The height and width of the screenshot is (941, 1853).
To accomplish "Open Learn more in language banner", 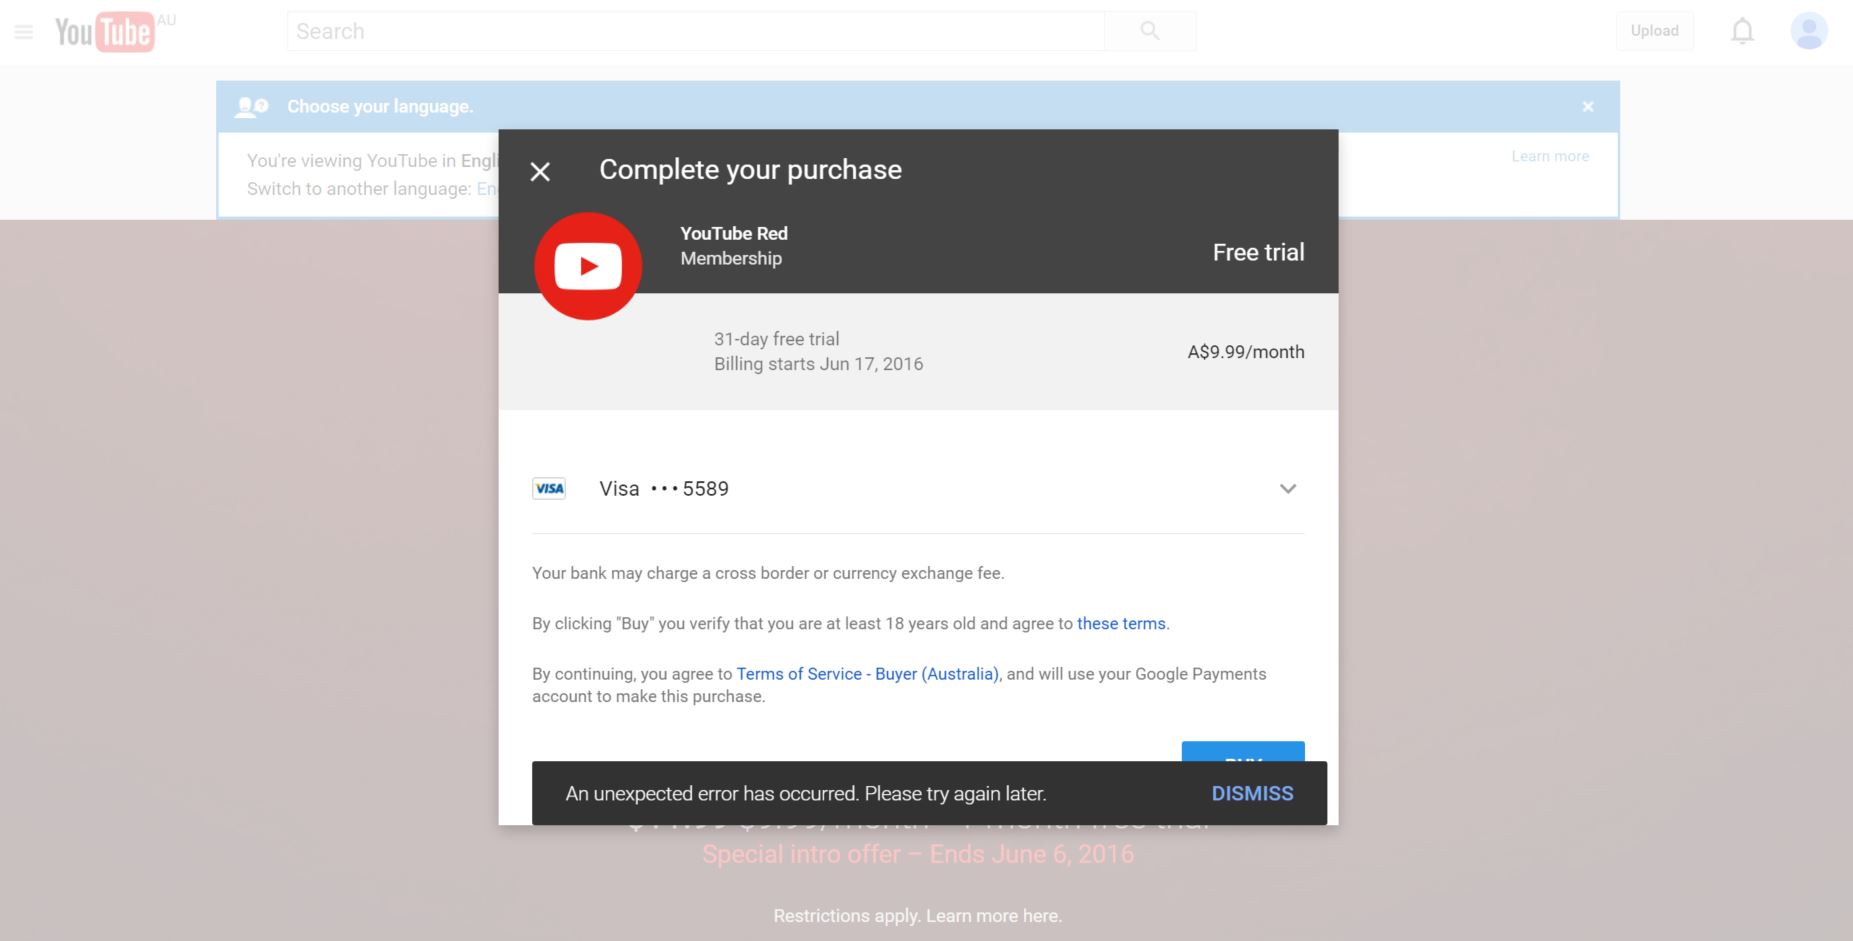I will 1550,156.
